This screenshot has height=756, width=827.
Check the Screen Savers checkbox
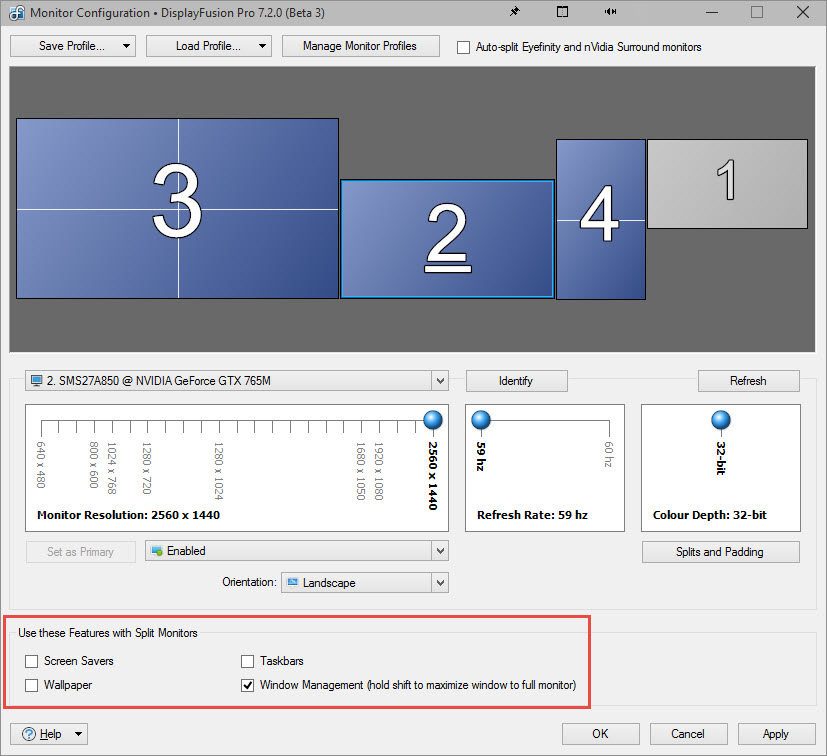[x=32, y=661]
